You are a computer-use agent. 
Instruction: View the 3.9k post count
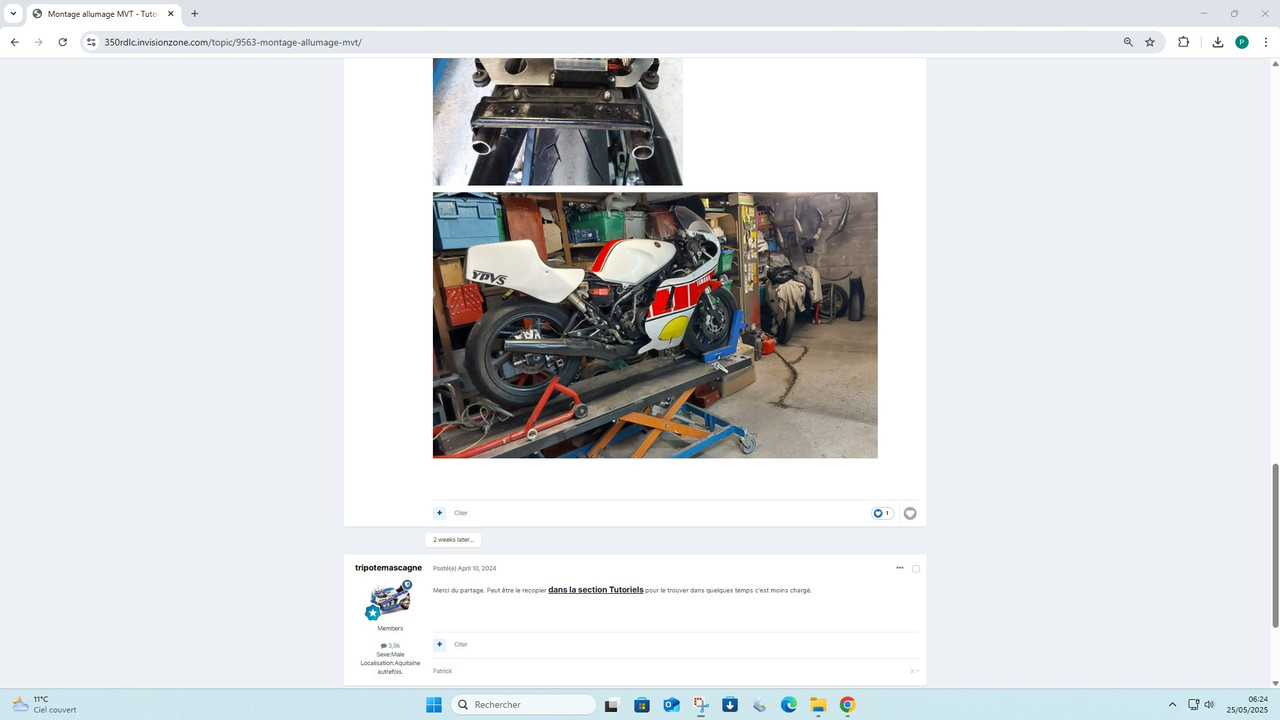coord(390,646)
